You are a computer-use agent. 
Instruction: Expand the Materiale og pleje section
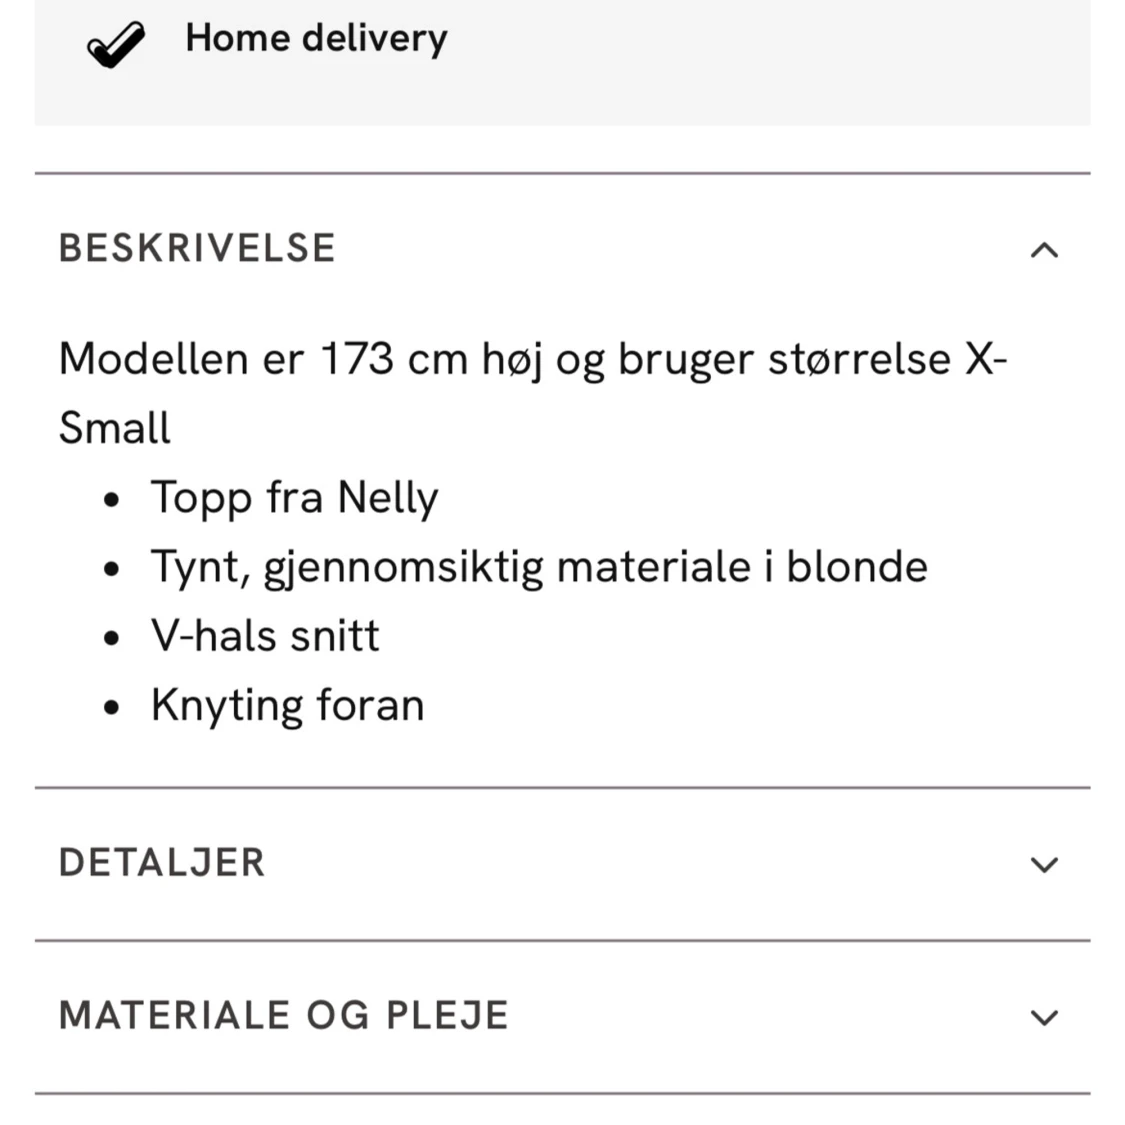click(284, 1015)
